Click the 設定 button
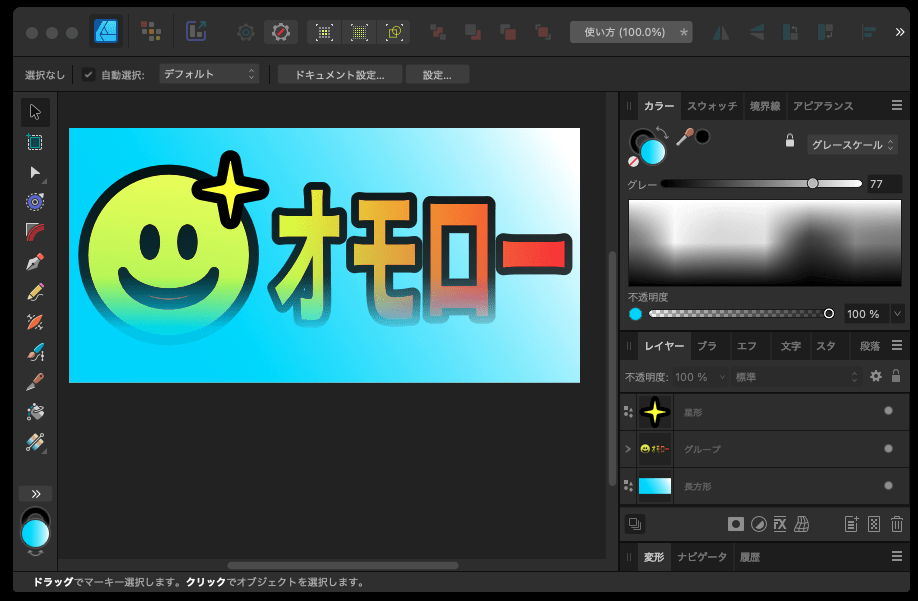Image resolution: width=918 pixels, height=601 pixels. (x=437, y=73)
